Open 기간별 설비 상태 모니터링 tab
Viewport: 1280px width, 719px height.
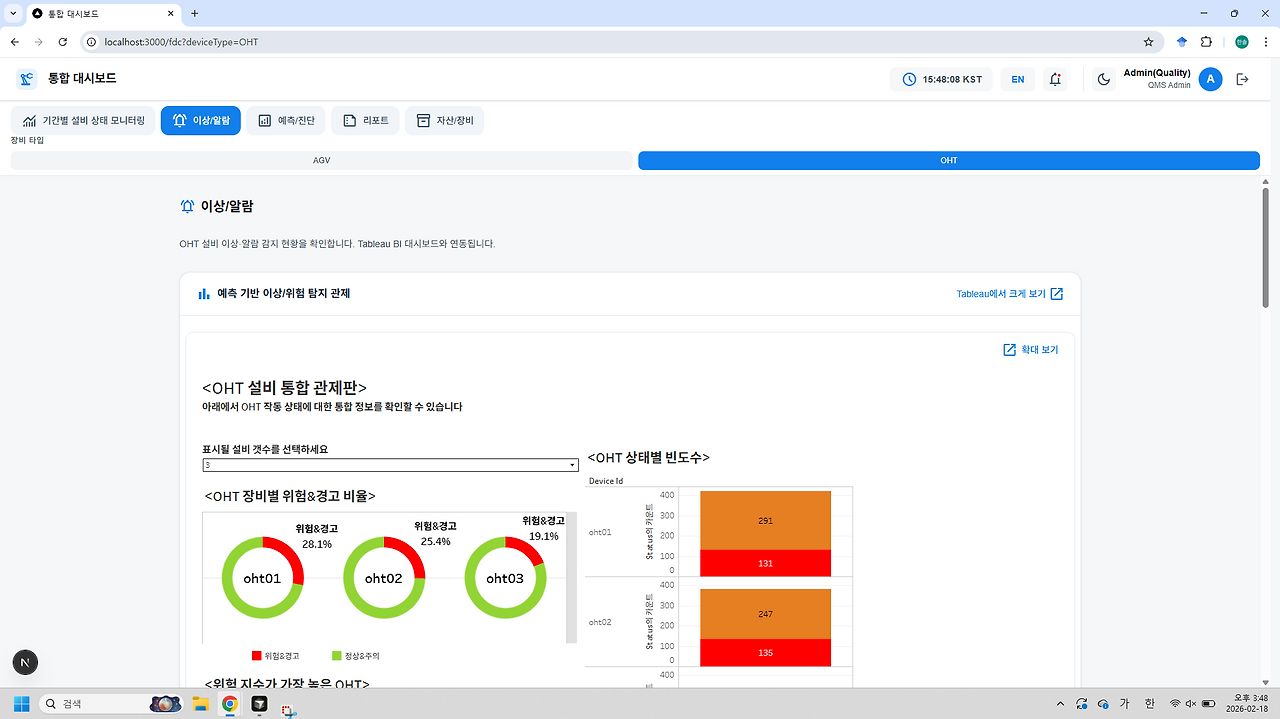pos(84,120)
